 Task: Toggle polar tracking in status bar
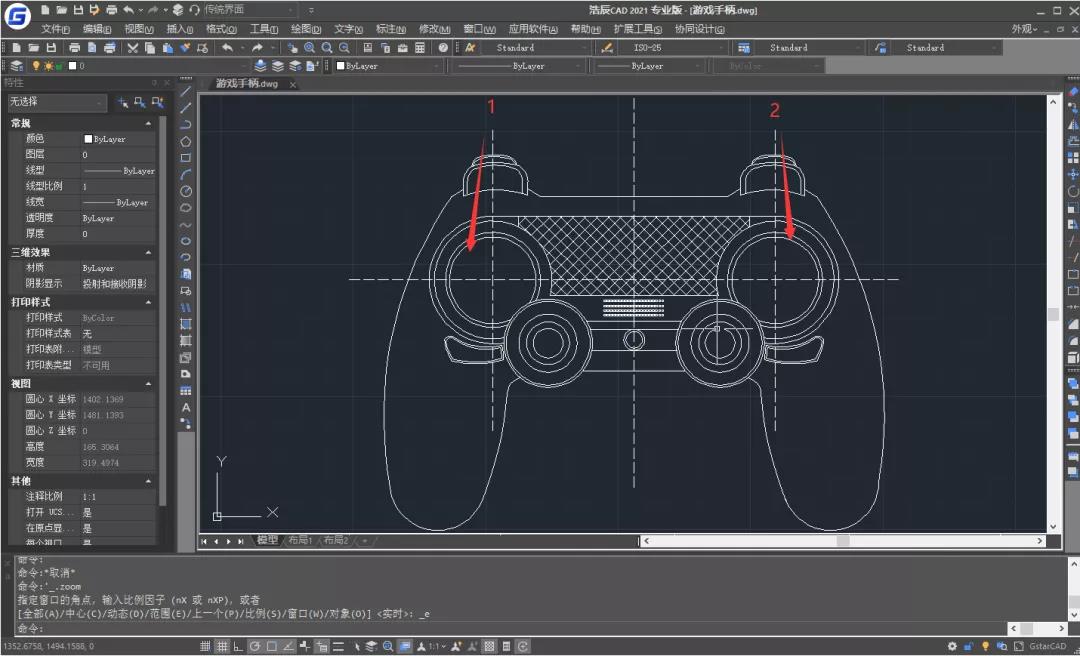(x=255, y=646)
